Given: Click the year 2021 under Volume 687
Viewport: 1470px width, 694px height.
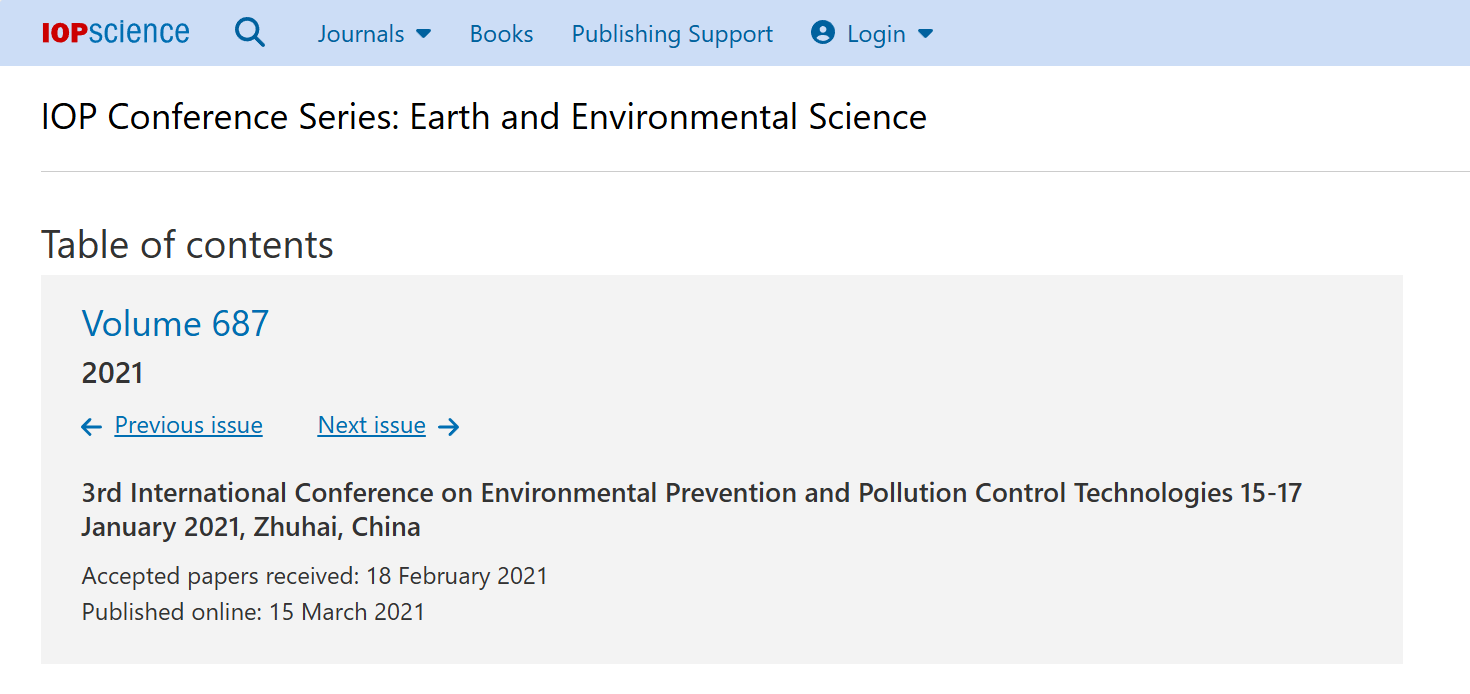Looking at the screenshot, I should click(113, 373).
